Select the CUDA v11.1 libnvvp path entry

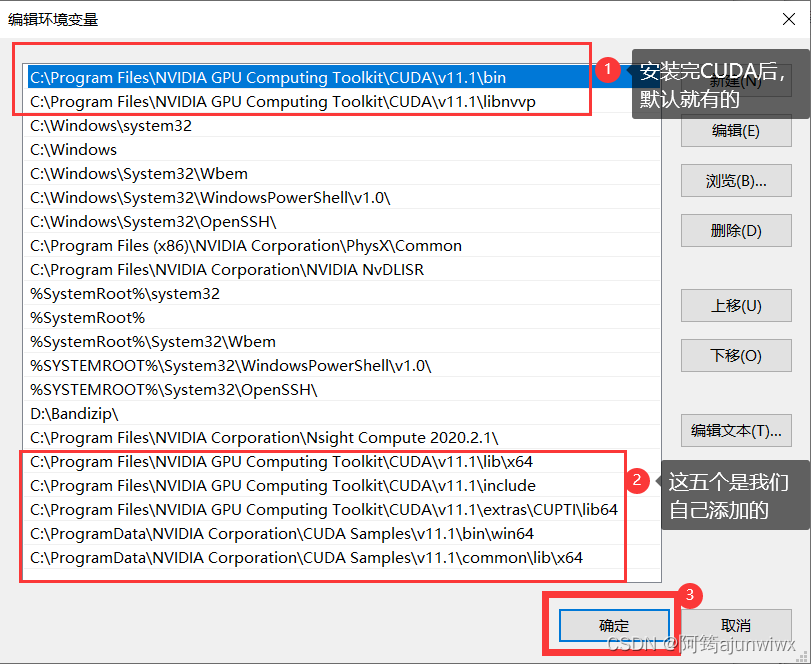tap(341, 101)
